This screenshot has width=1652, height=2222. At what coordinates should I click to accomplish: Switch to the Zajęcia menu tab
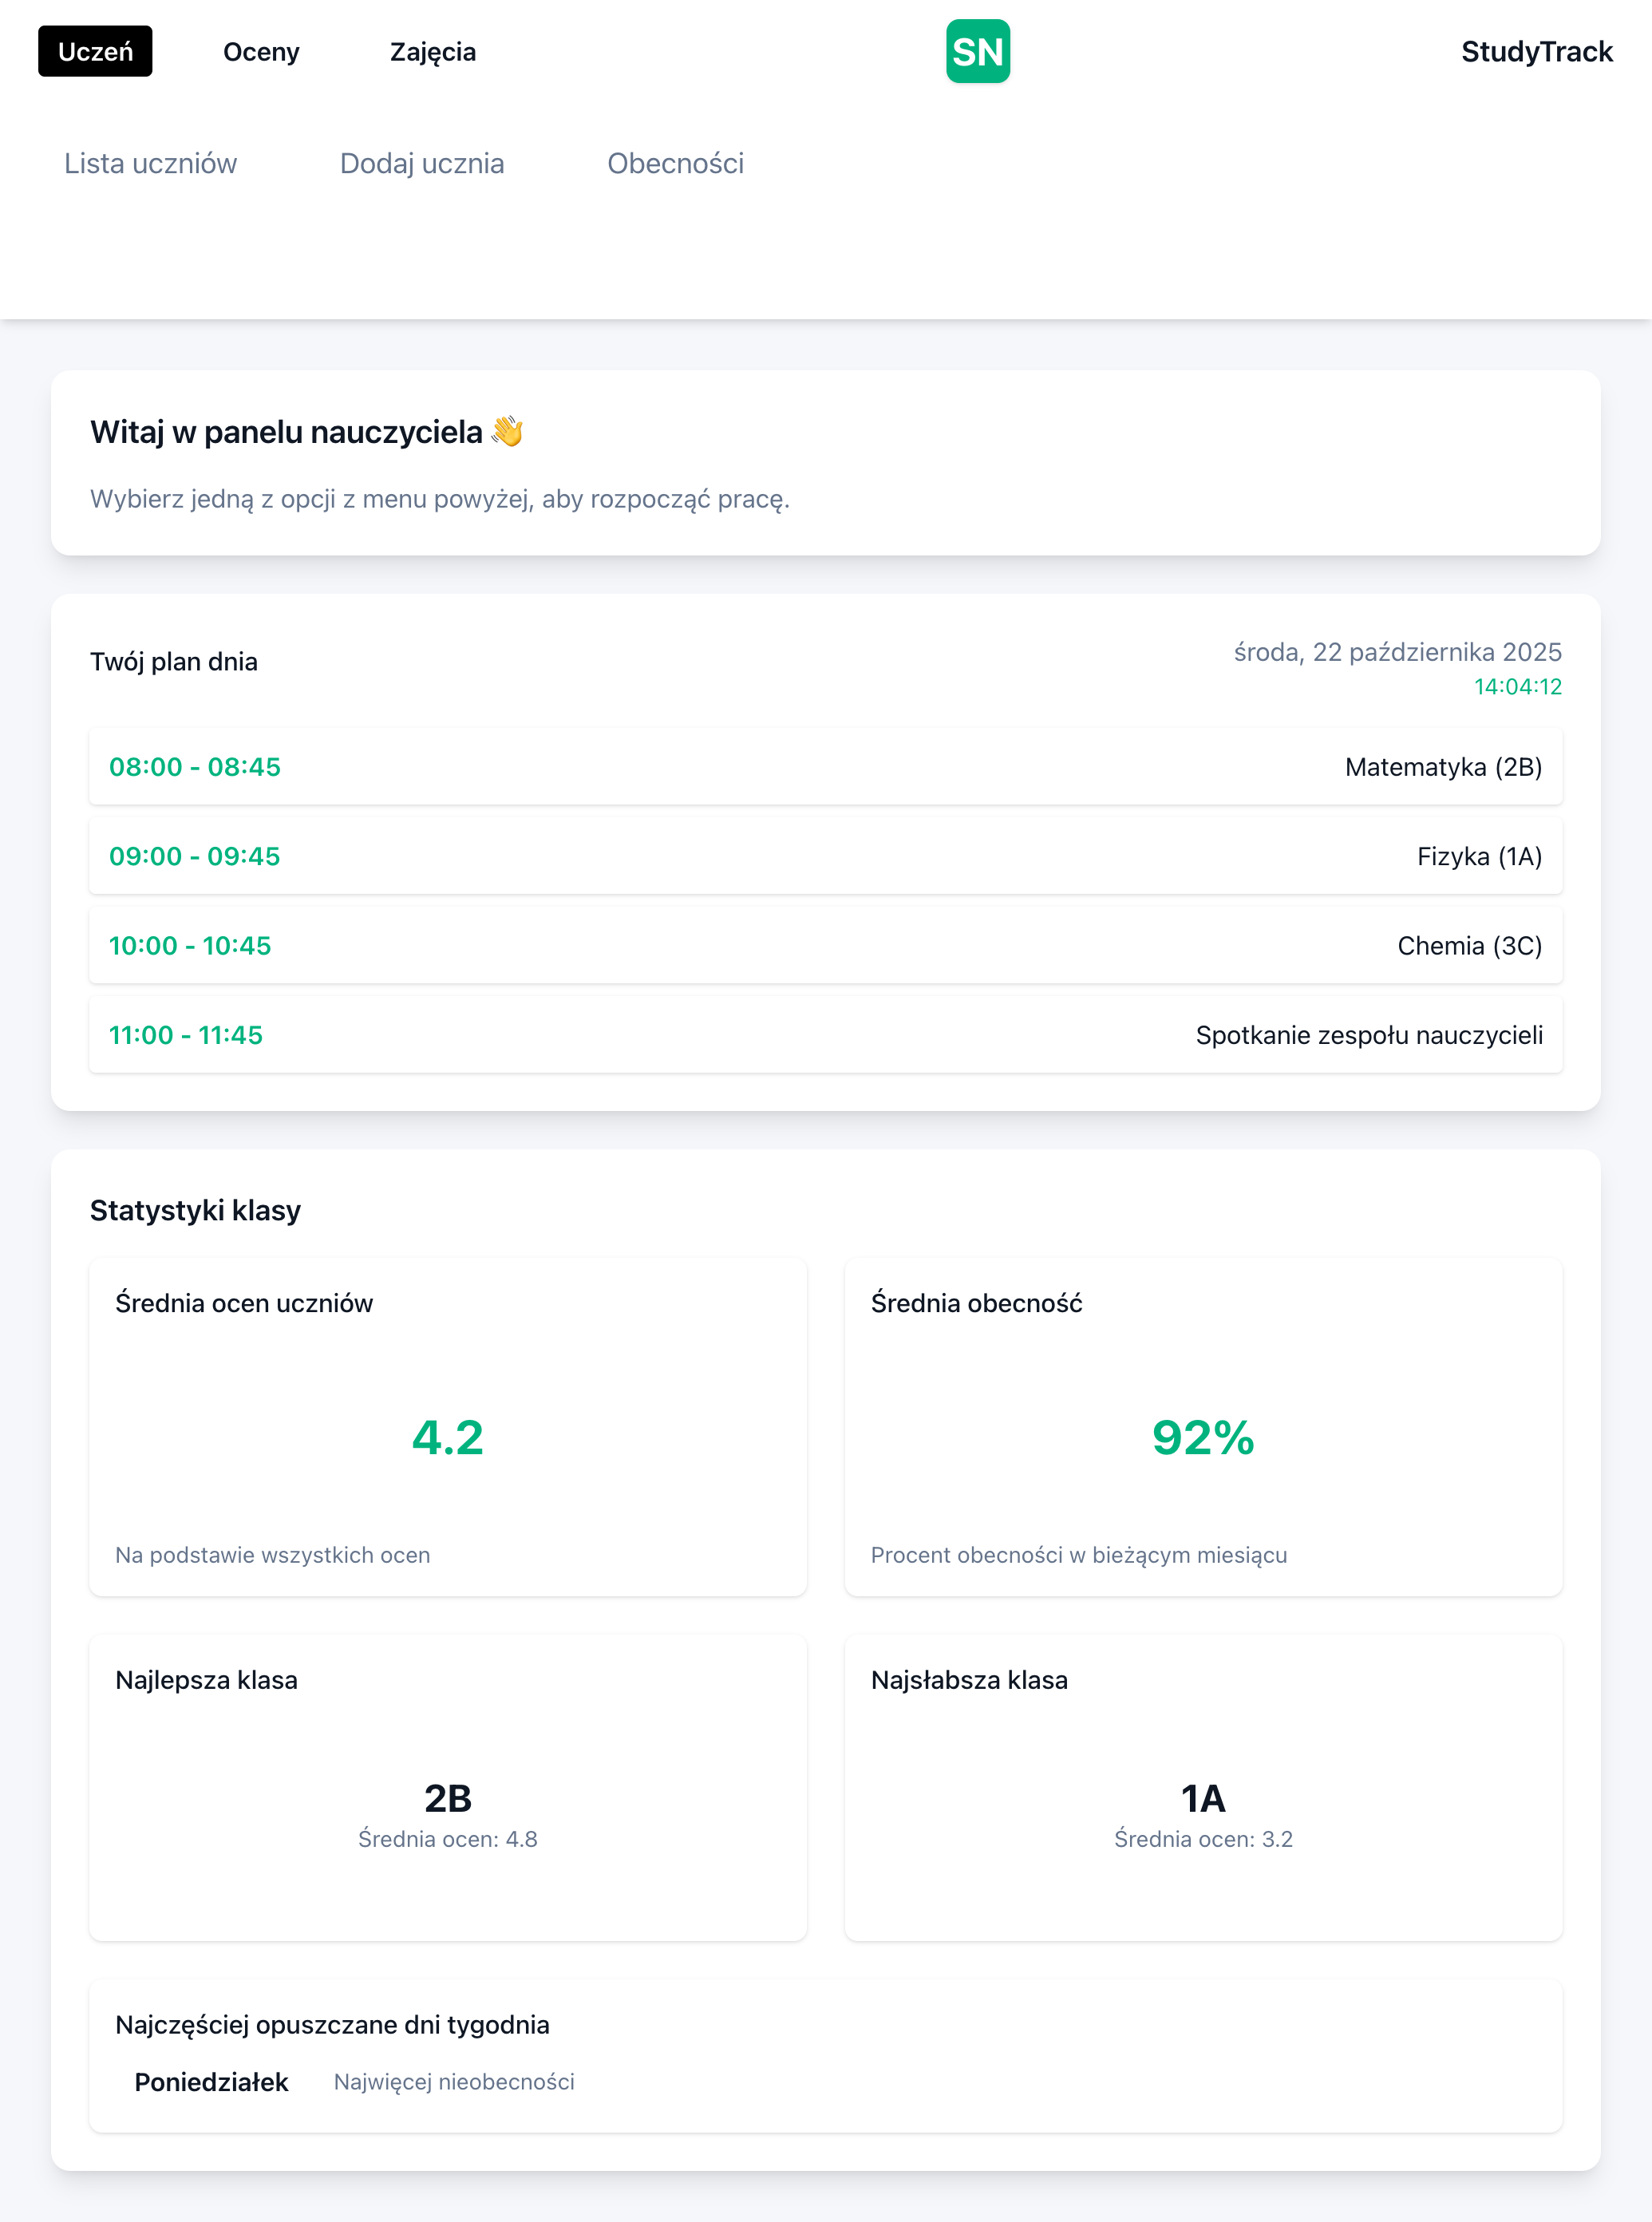432,52
